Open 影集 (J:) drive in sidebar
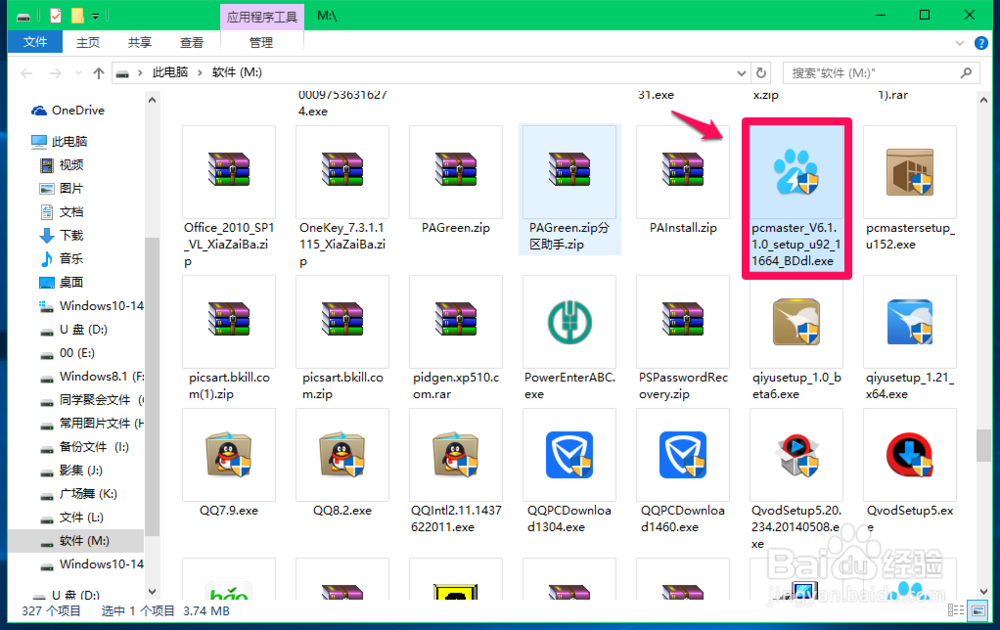This screenshot has height=630, width=1000. (x=80, y=471)
